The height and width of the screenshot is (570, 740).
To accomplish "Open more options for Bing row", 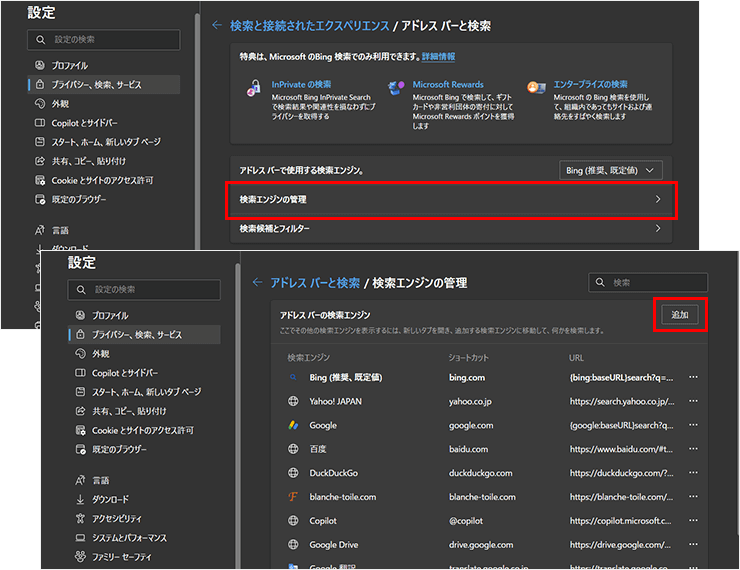I will 693,377.
